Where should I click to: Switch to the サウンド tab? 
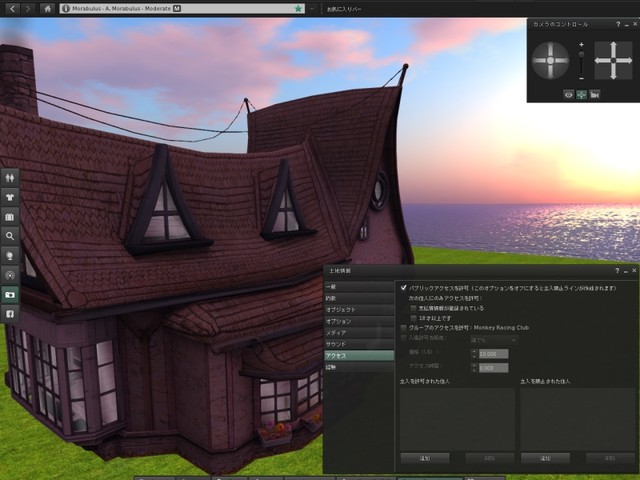(359, 344)
